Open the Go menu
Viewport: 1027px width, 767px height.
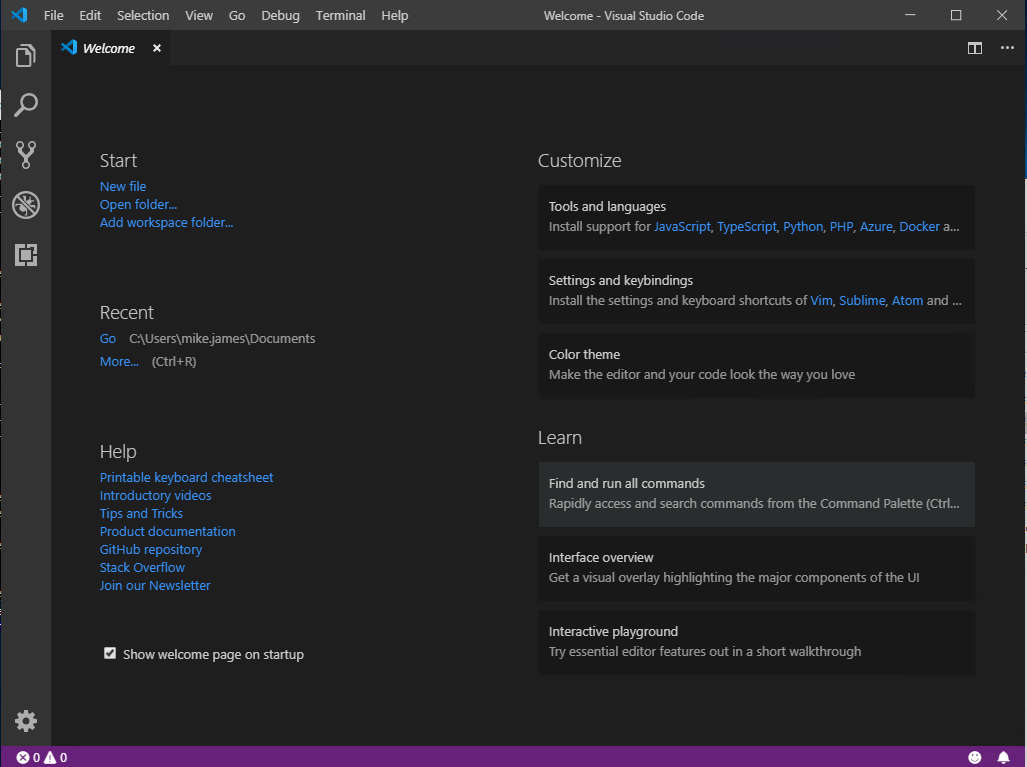coord(236,15)
